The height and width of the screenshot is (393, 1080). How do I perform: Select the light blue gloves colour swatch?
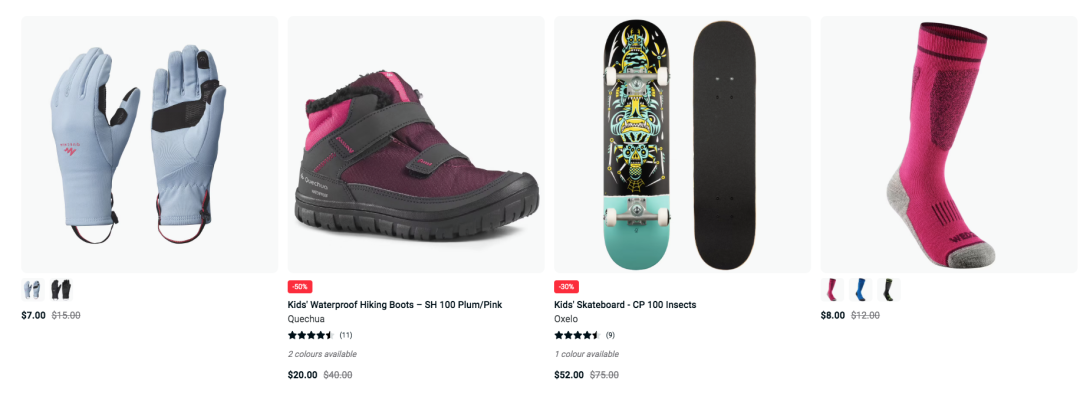click(x=32, y=290)
